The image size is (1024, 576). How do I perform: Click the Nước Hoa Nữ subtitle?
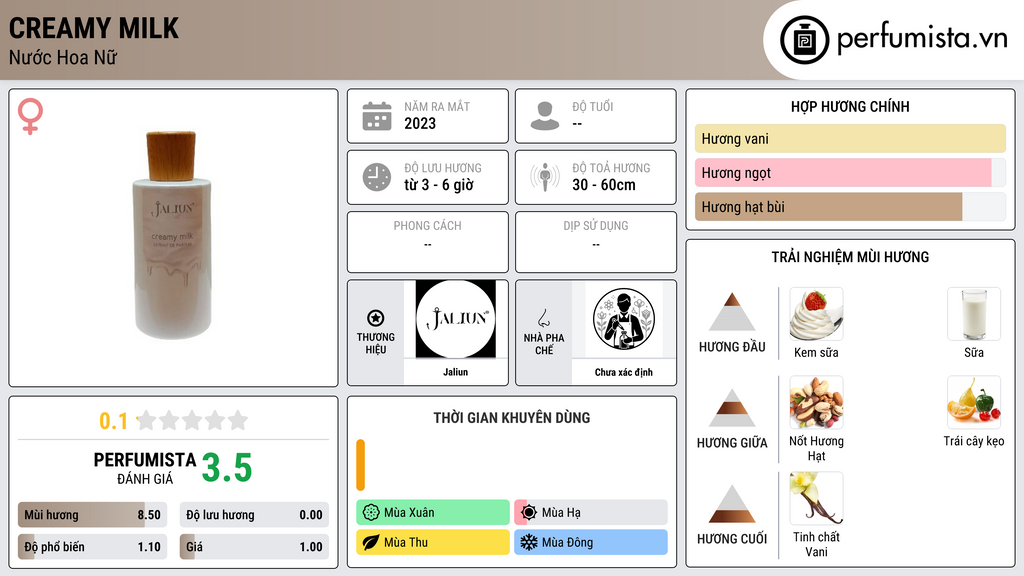pyautogui.click(x=63, y=57)
